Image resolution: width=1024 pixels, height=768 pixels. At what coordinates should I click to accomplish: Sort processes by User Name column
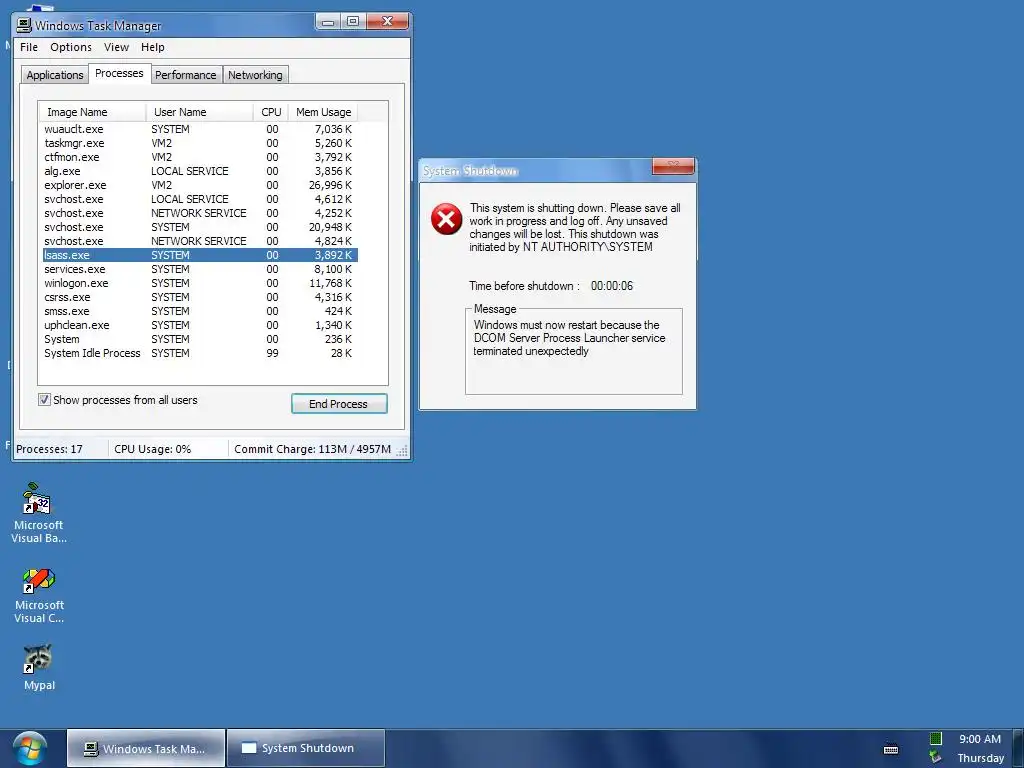[x=200, y=112]
